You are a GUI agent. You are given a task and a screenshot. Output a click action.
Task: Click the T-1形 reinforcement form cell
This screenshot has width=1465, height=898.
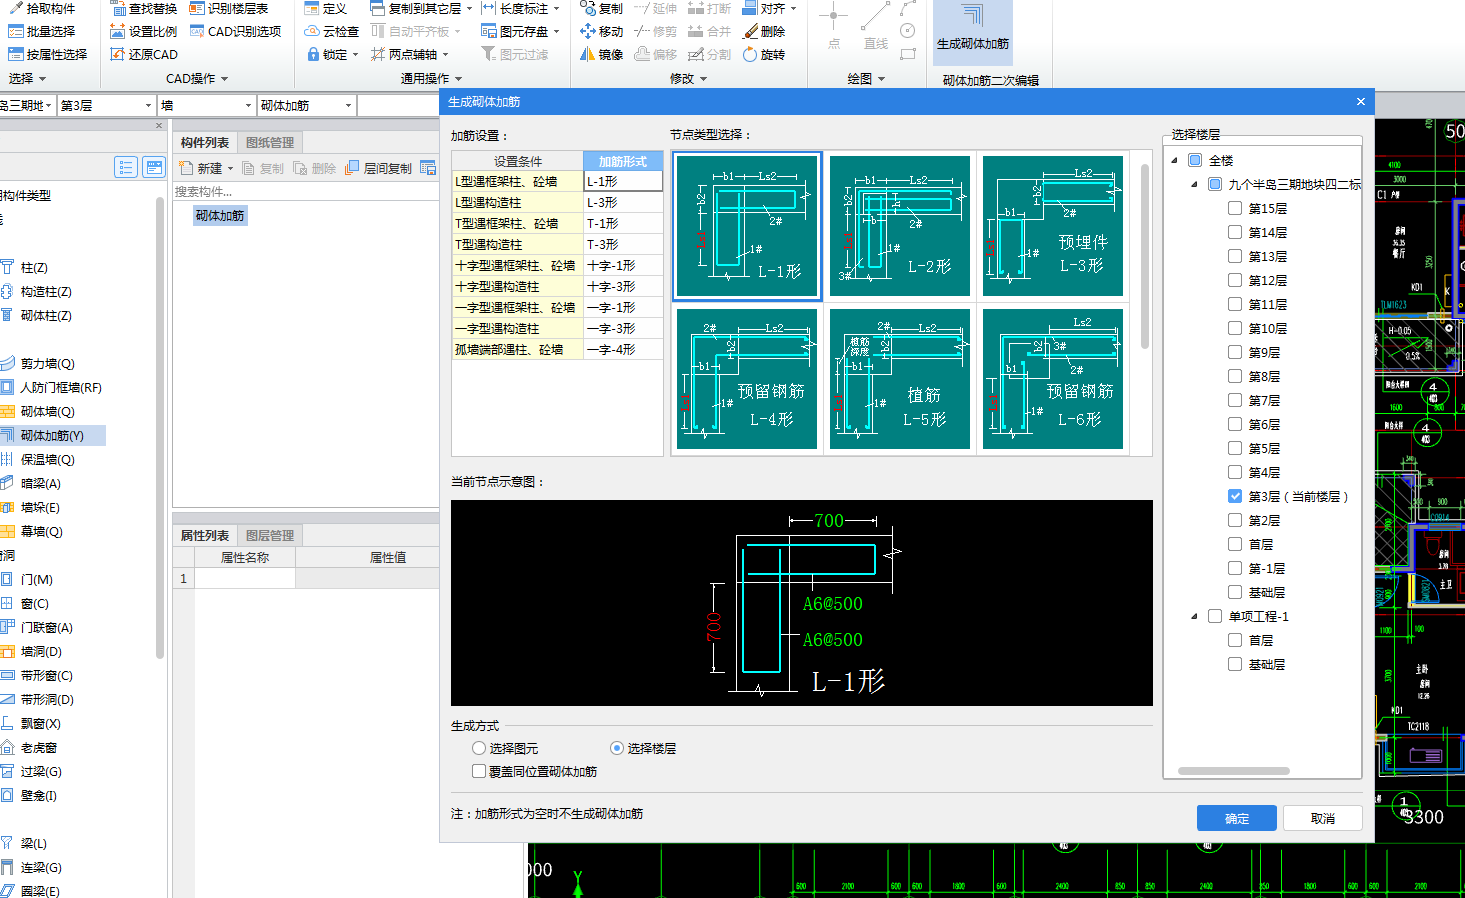pos(623,223)
